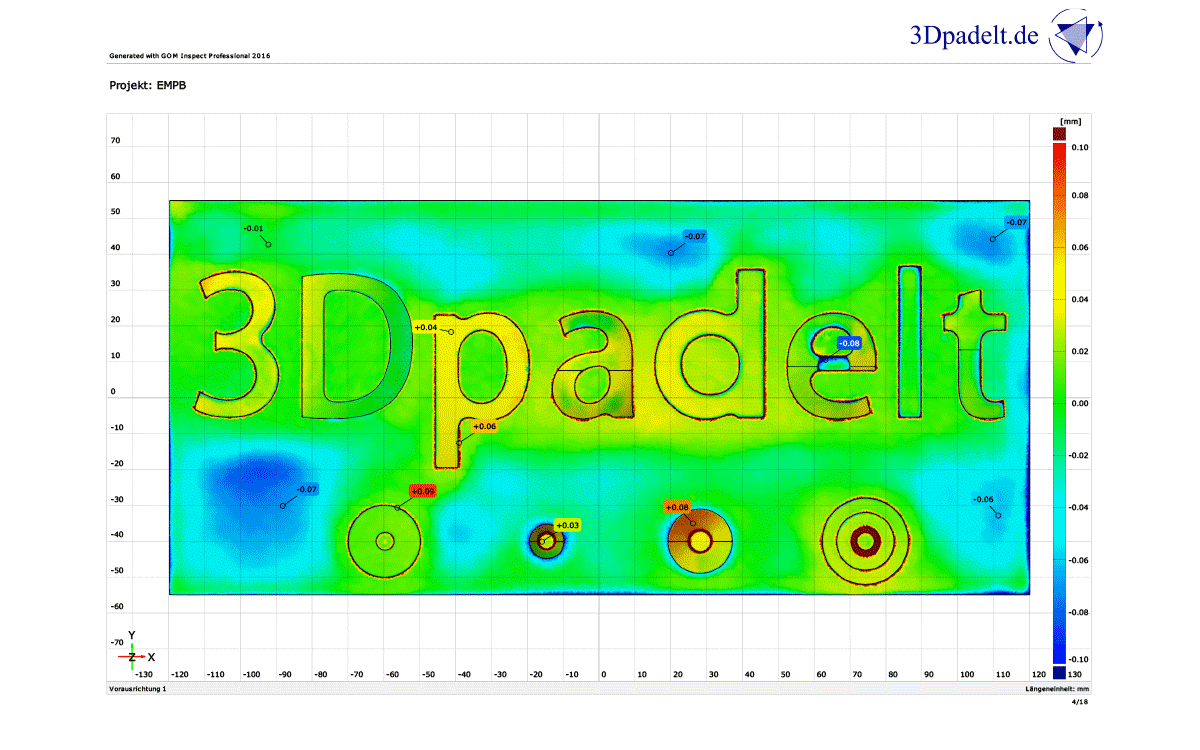Viewport: 1200px width, 750px height.
Task: Select the -0.06 deviation label
Action: (x=983, y=499)
